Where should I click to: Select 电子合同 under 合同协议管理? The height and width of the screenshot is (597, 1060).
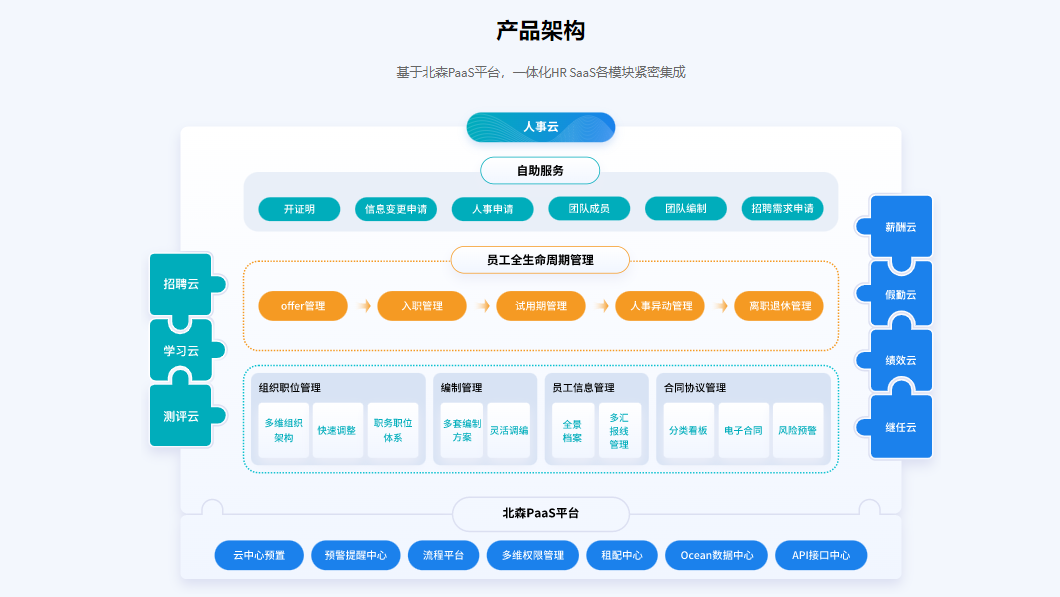pyautogui.click(x=743, y=431)
